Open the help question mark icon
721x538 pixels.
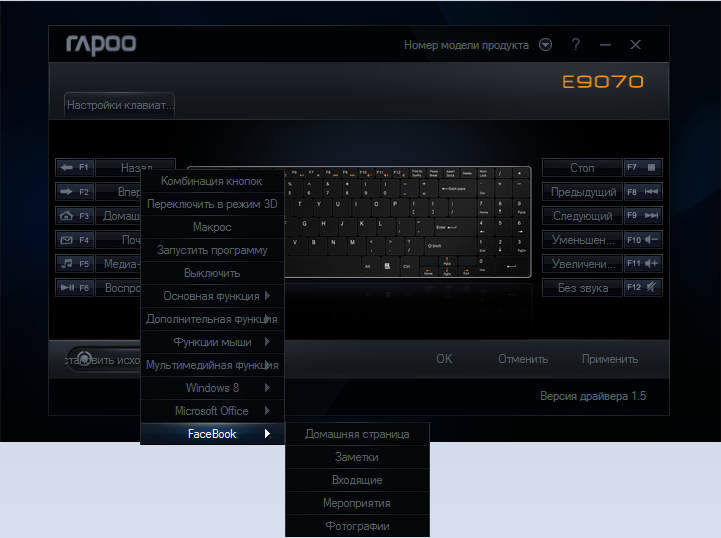tap(576, 45)
